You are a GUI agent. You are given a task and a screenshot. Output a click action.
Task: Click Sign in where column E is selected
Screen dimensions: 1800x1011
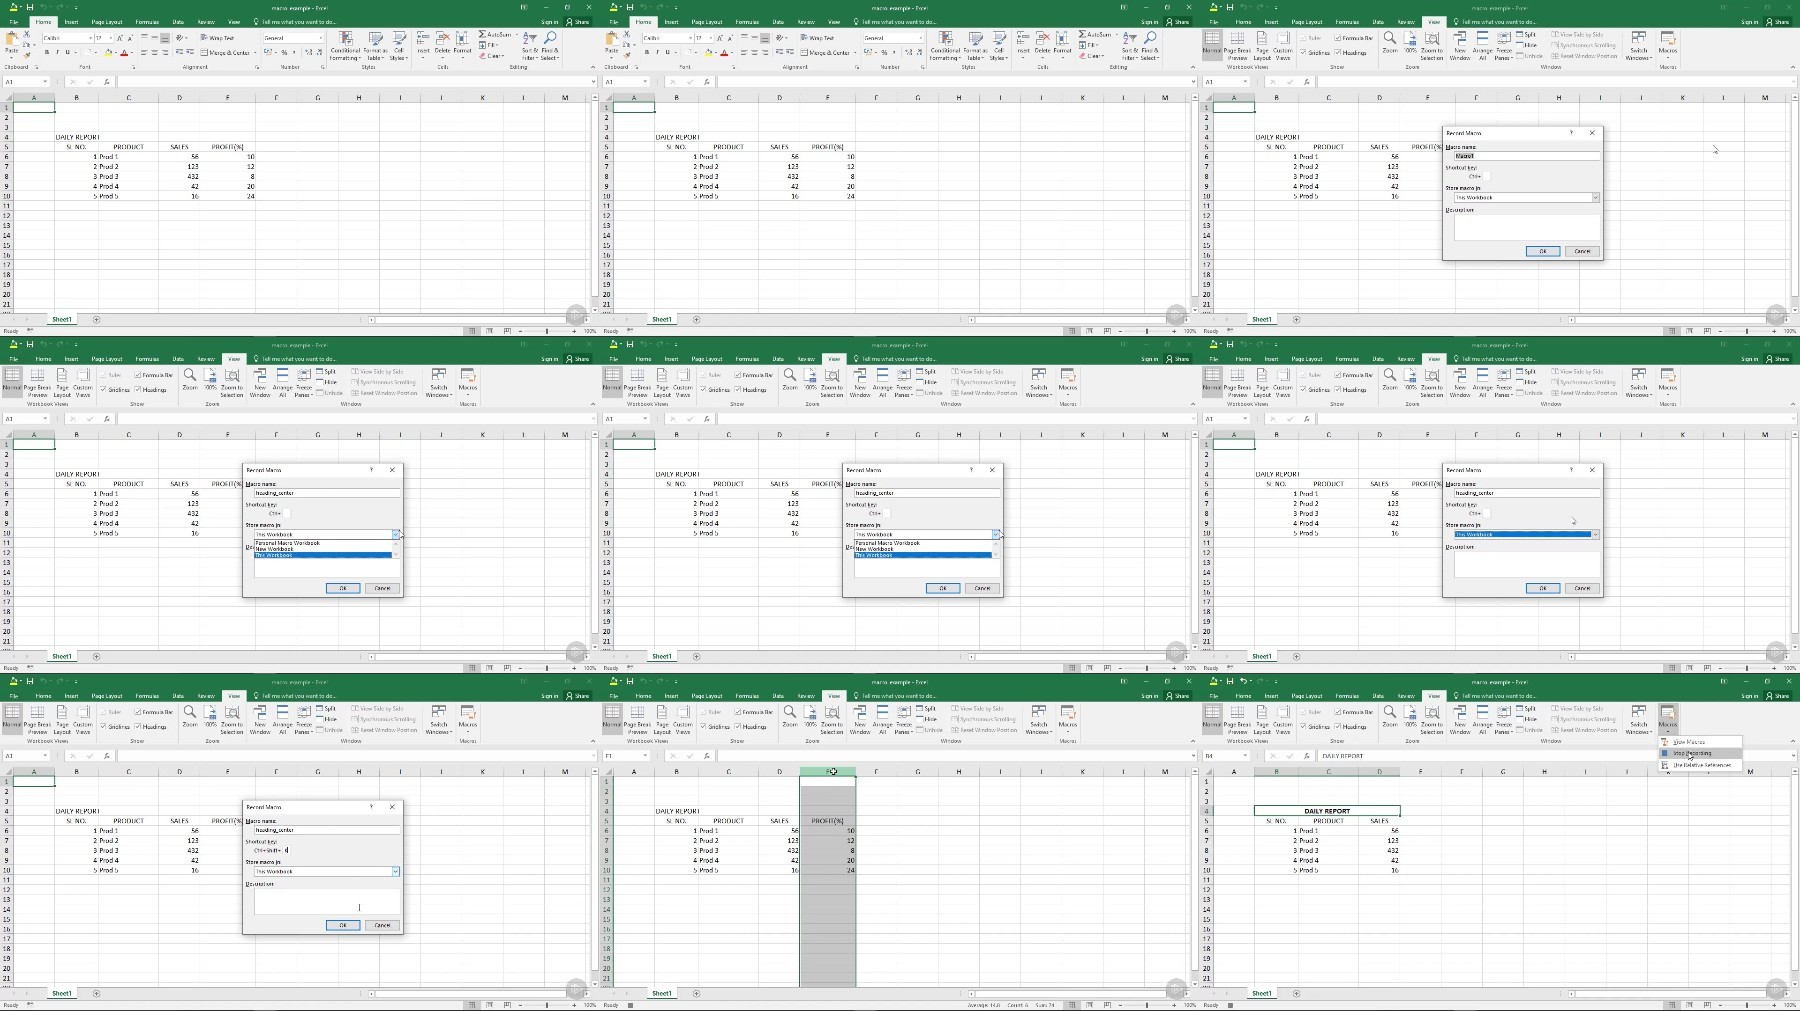coord(1149,696)
